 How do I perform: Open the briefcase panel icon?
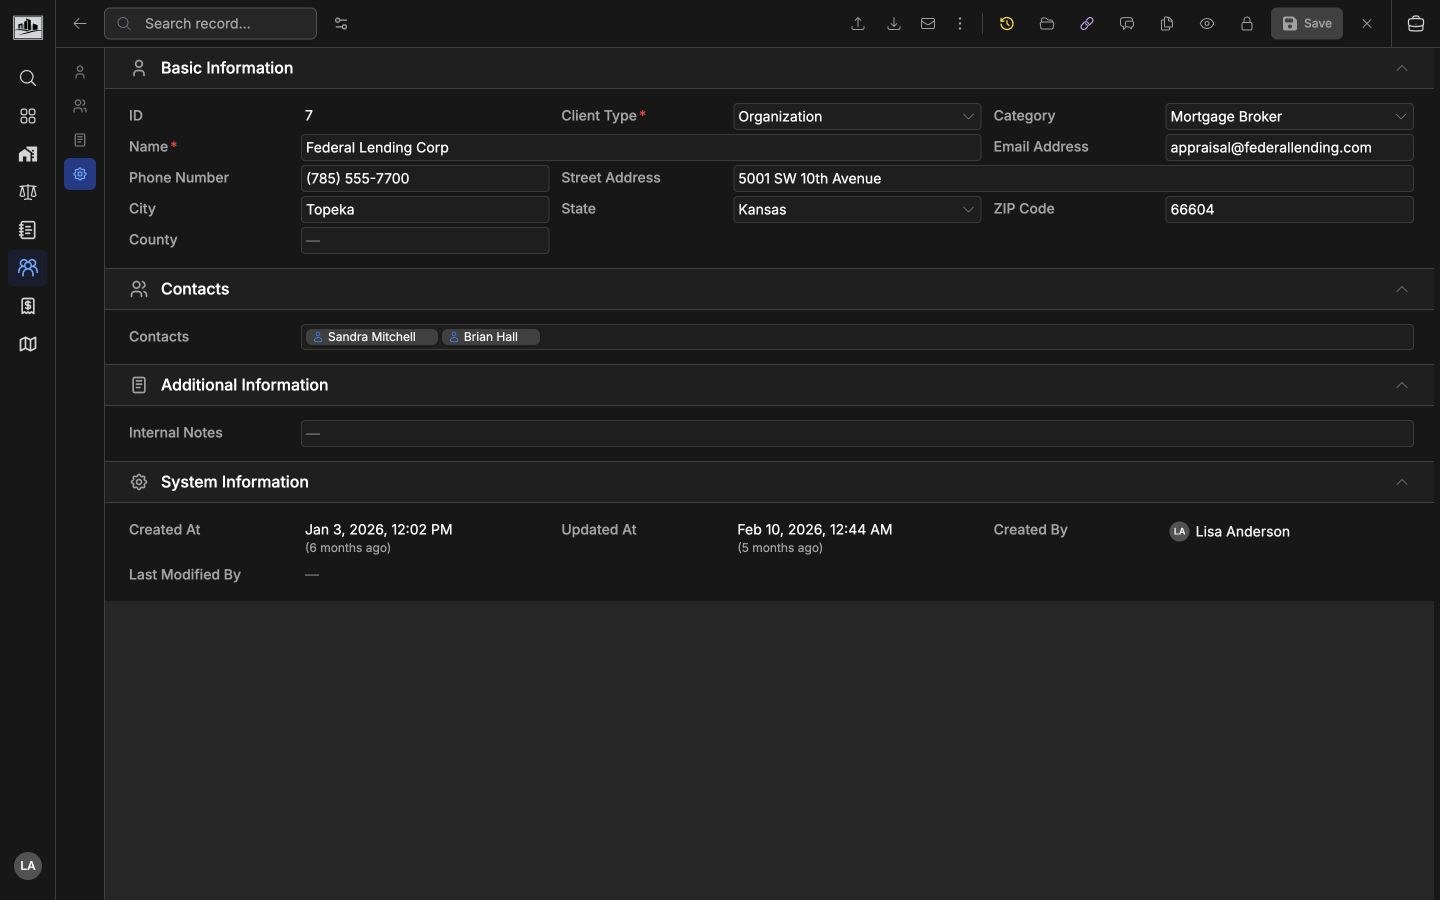tap(1417, 24)
